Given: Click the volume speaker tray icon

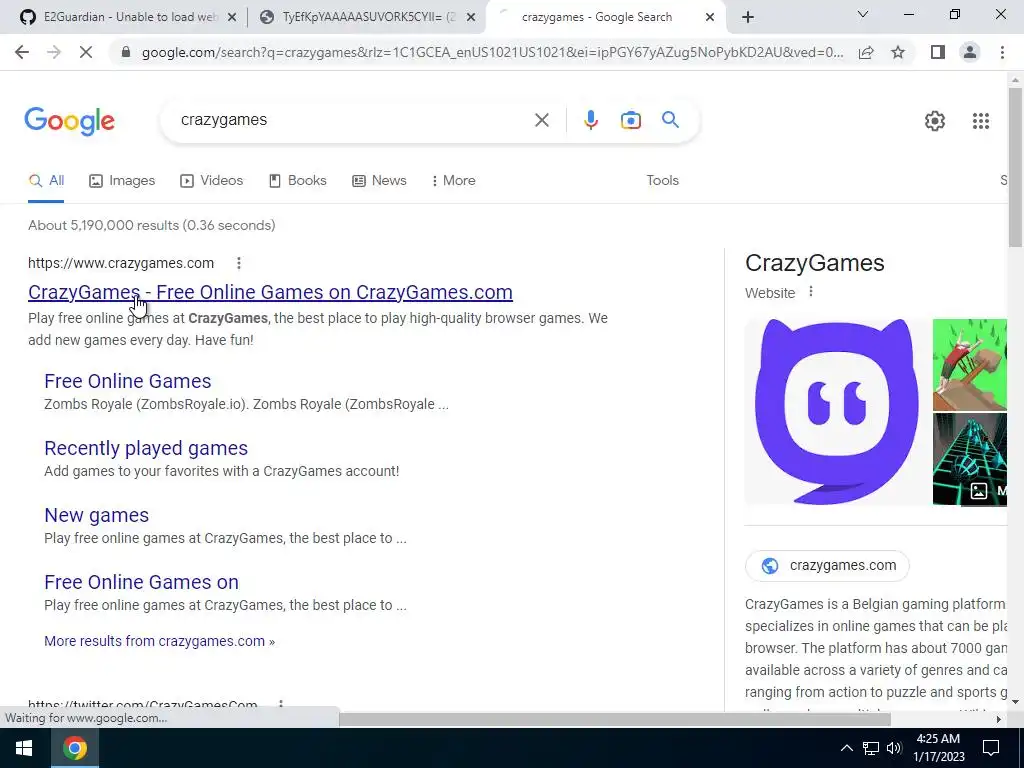Looking at the screenshot, I should (x=894, y=748).
